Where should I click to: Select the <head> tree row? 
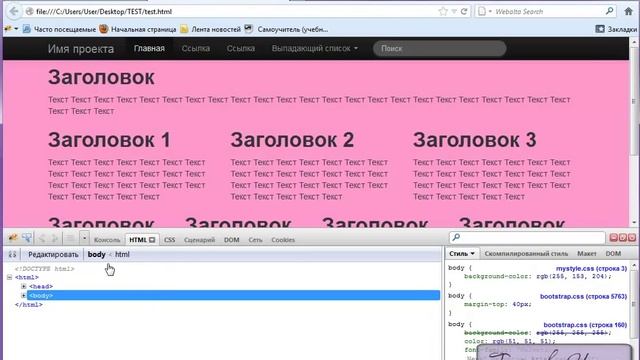click(x=41, y=287)
